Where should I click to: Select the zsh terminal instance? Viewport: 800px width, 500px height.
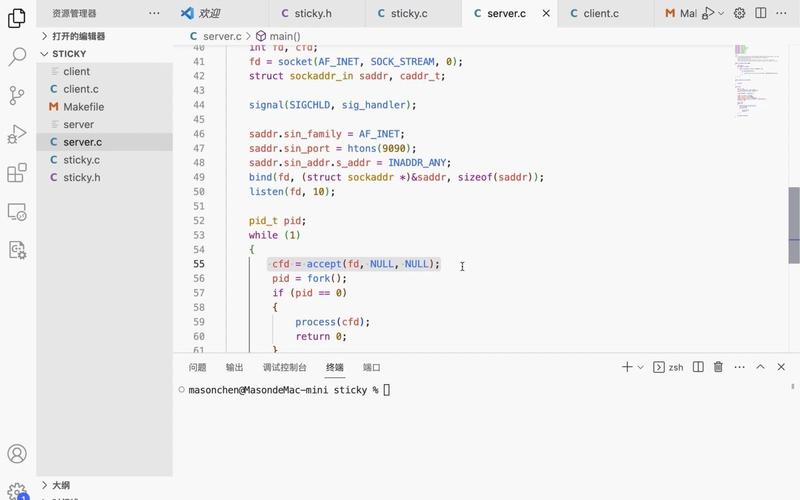point(668,367)
